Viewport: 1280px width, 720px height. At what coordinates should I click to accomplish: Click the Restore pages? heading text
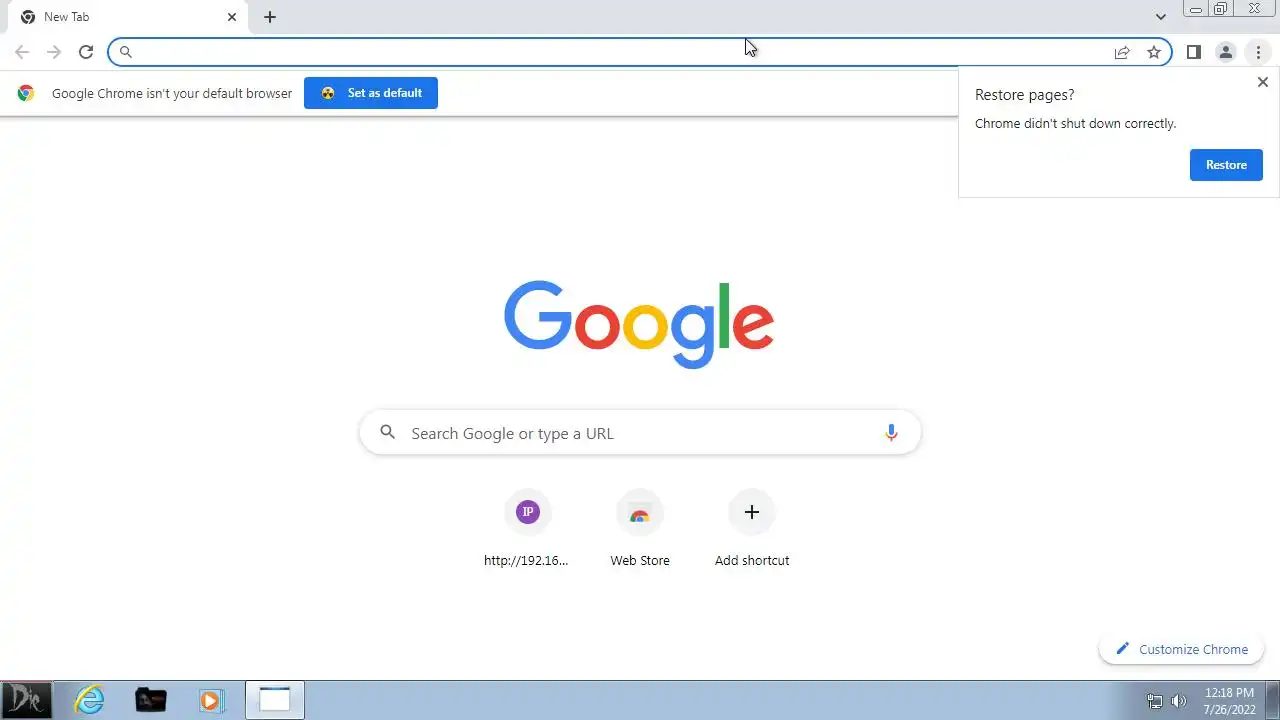(1025, 95)
